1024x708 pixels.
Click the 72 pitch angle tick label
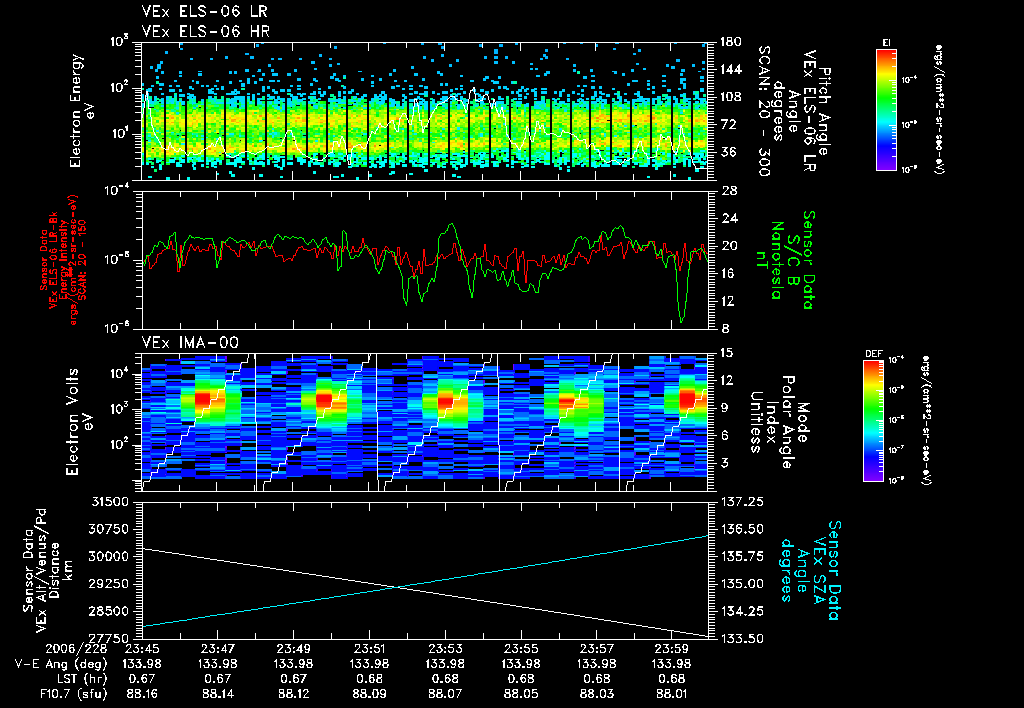click(x=727, y=124)
